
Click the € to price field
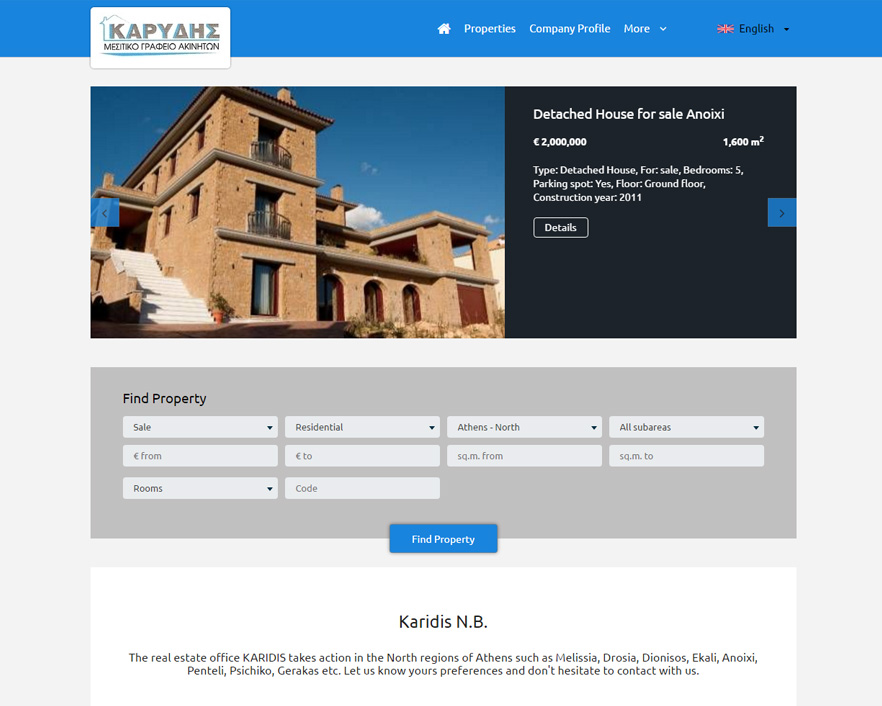[x=362, y=456]
